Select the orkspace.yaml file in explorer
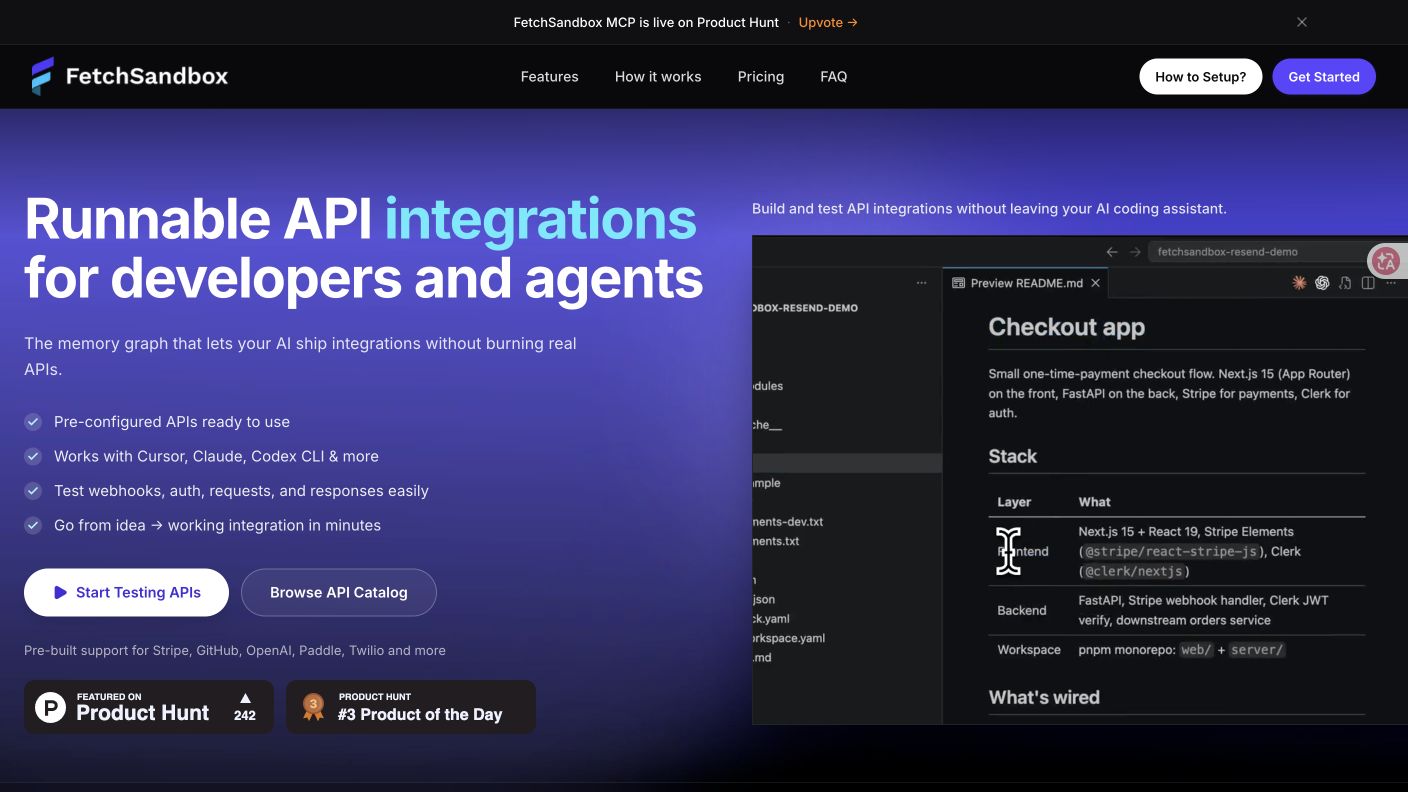The width and height of the screenshot is (1408, 792). (x=788, y=638)
